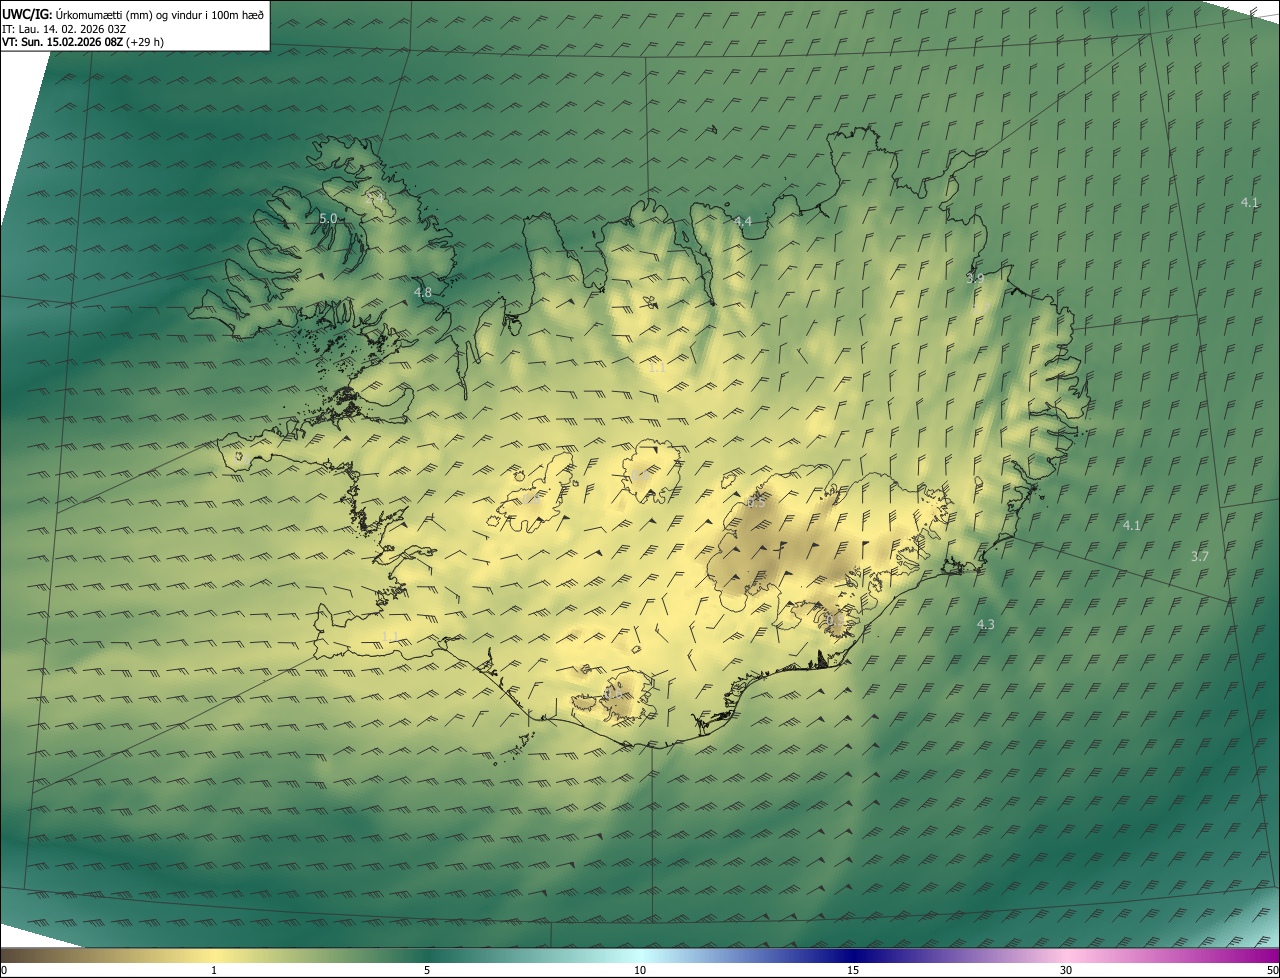Click the 5.0 value label on the map
Image resolution: width=1280 pixels, height=978 pixels.
click(328, 218)
